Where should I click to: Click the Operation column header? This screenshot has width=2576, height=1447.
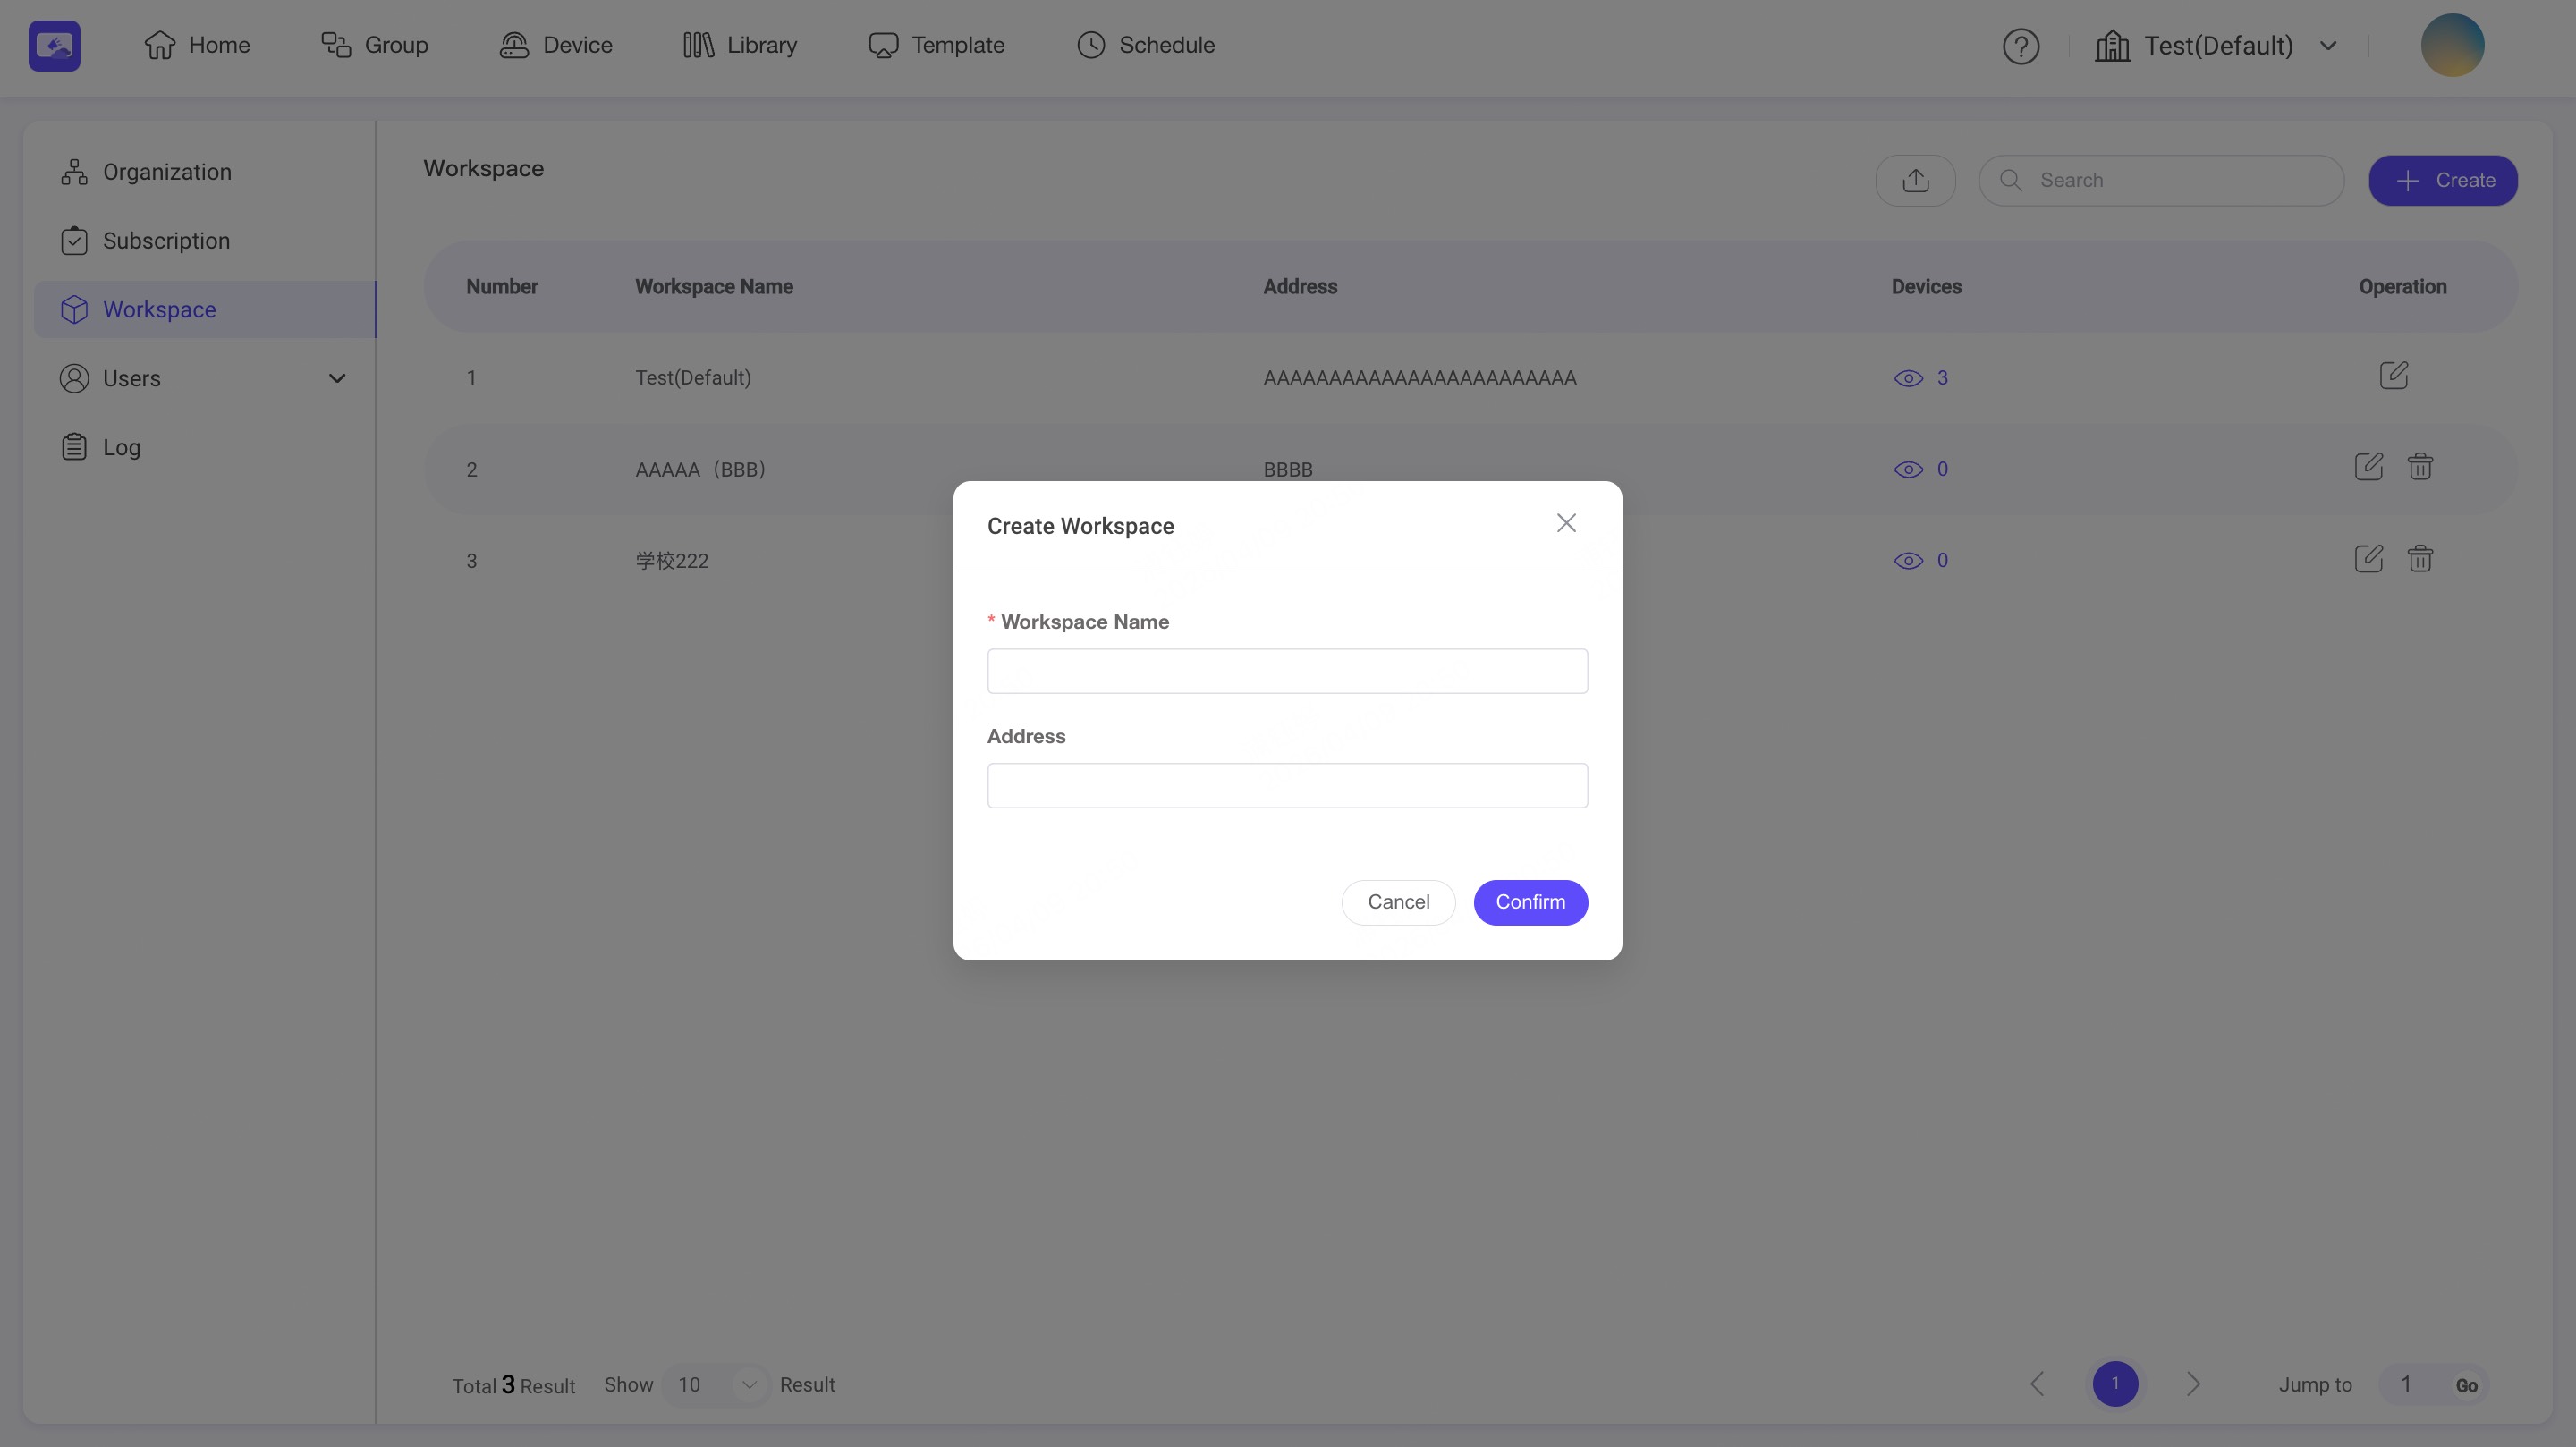pos(2402,287)
